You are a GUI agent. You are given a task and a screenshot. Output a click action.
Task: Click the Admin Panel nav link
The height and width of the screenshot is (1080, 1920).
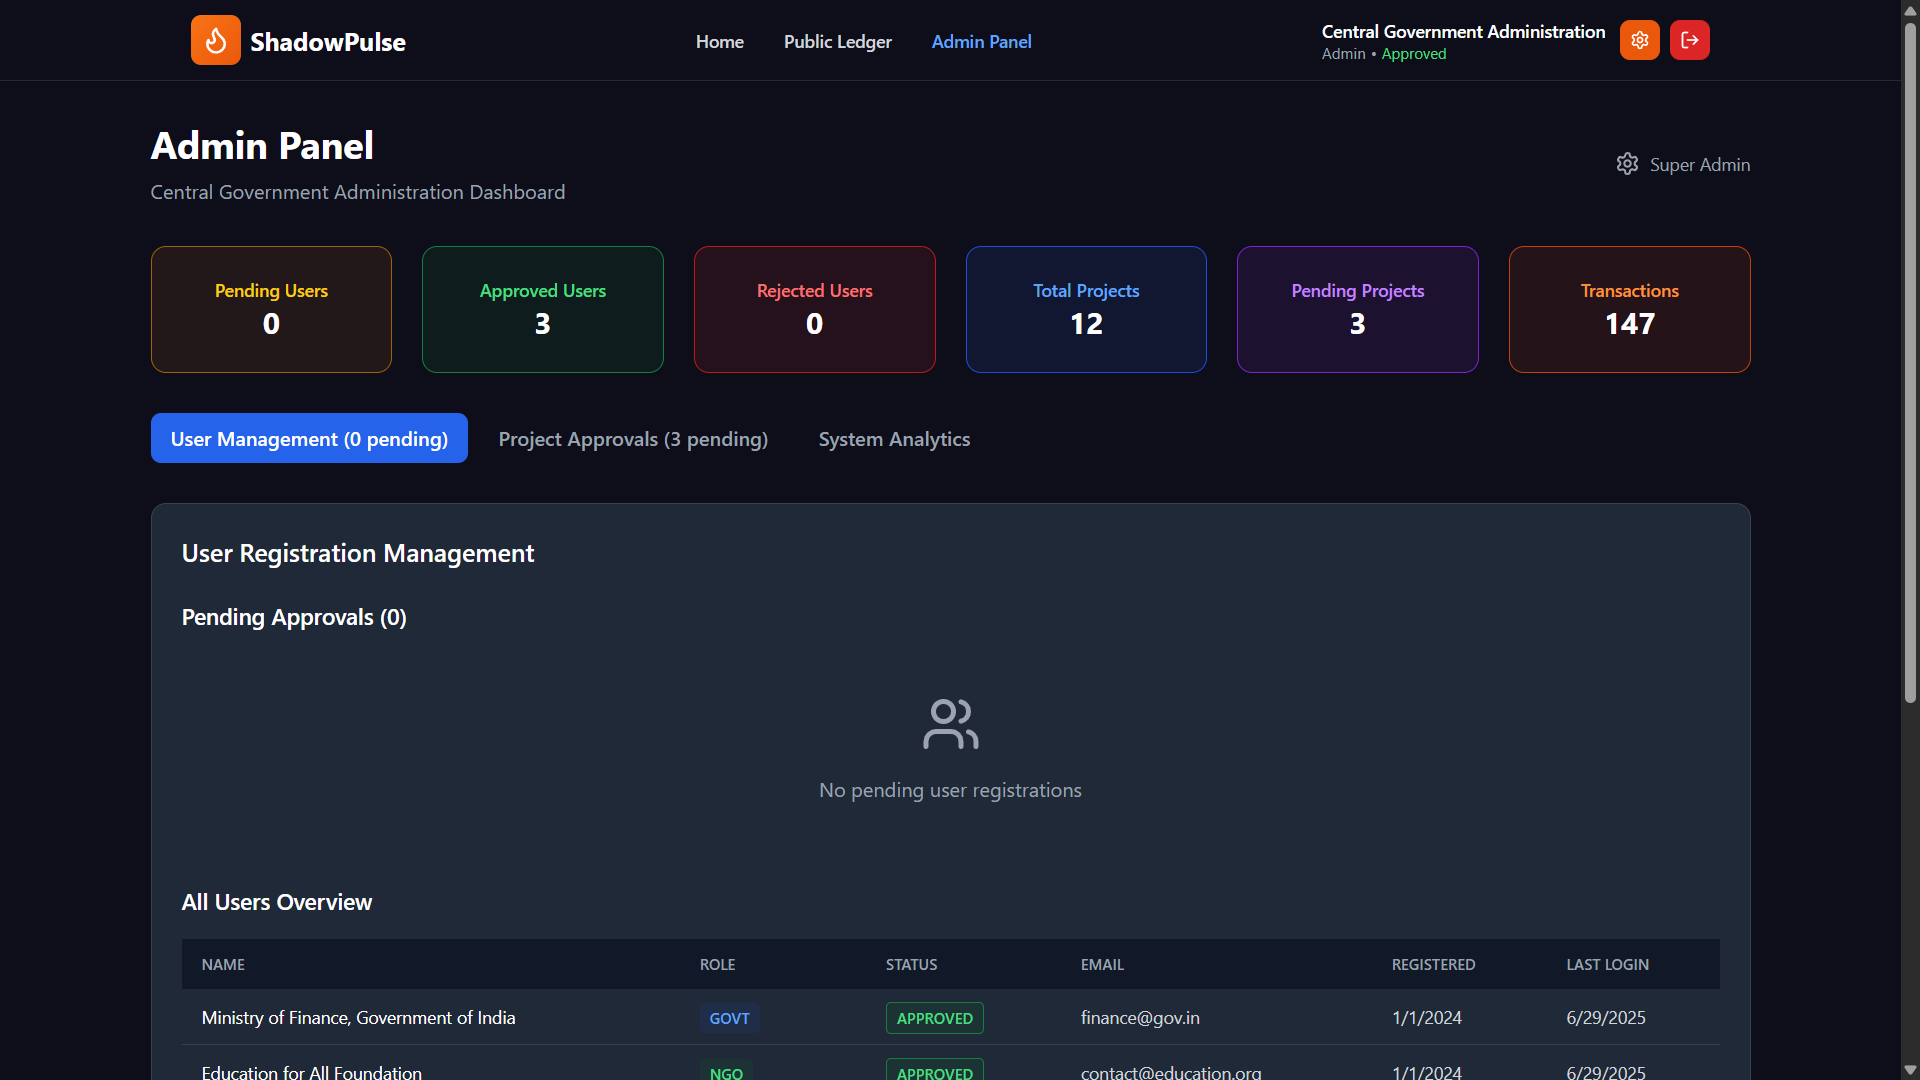click(981, 42)
